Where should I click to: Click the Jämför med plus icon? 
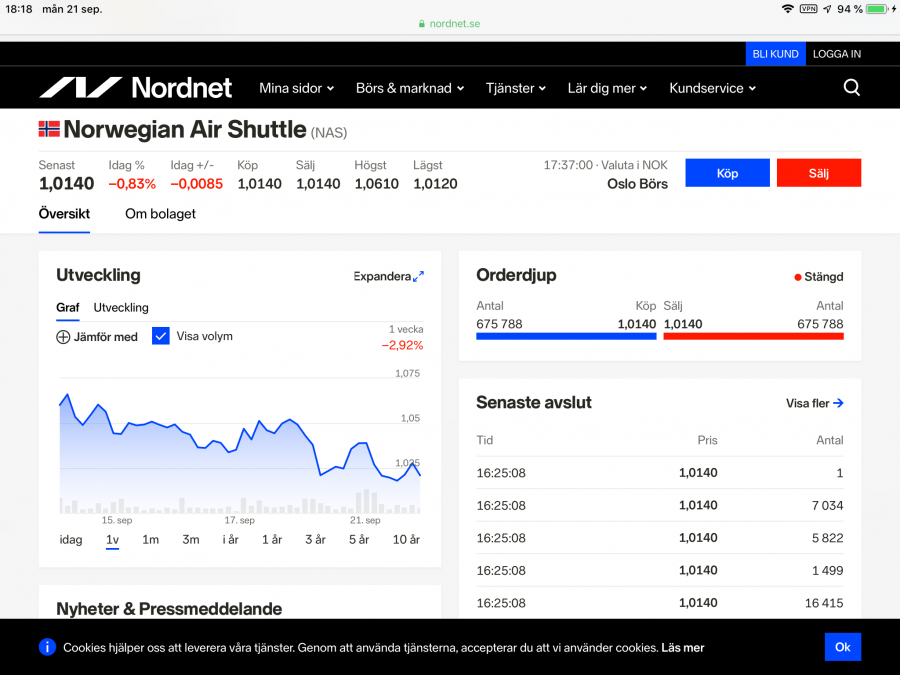click(x=63, y=337)
